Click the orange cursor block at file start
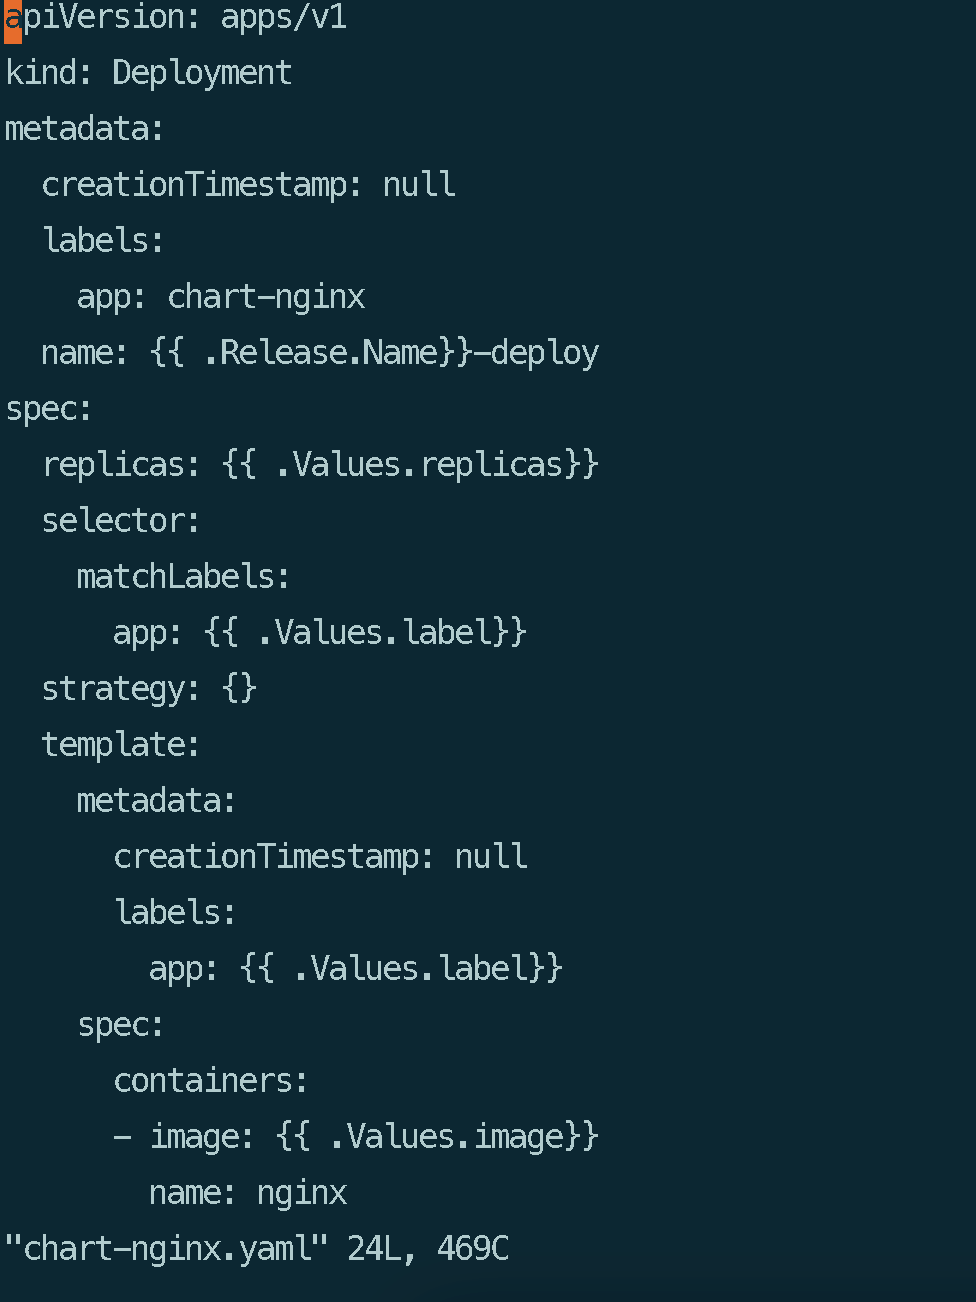 13,18
